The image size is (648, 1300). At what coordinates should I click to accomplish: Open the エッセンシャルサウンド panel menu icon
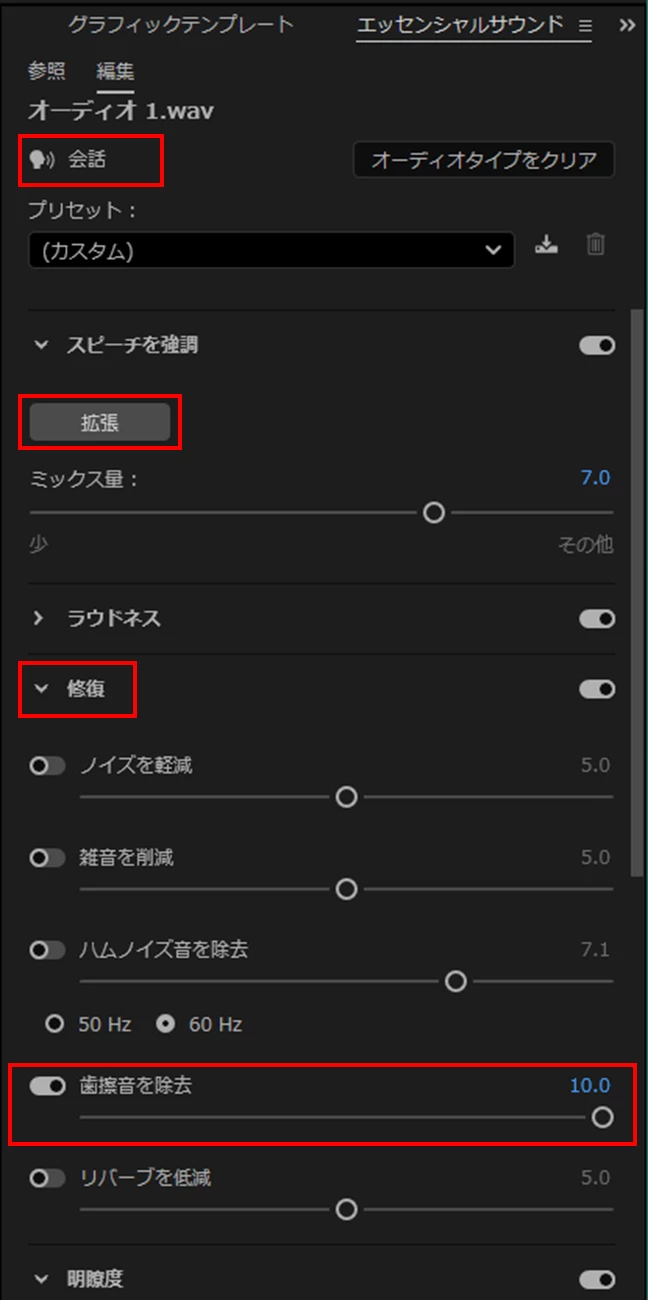pos(585,24)
